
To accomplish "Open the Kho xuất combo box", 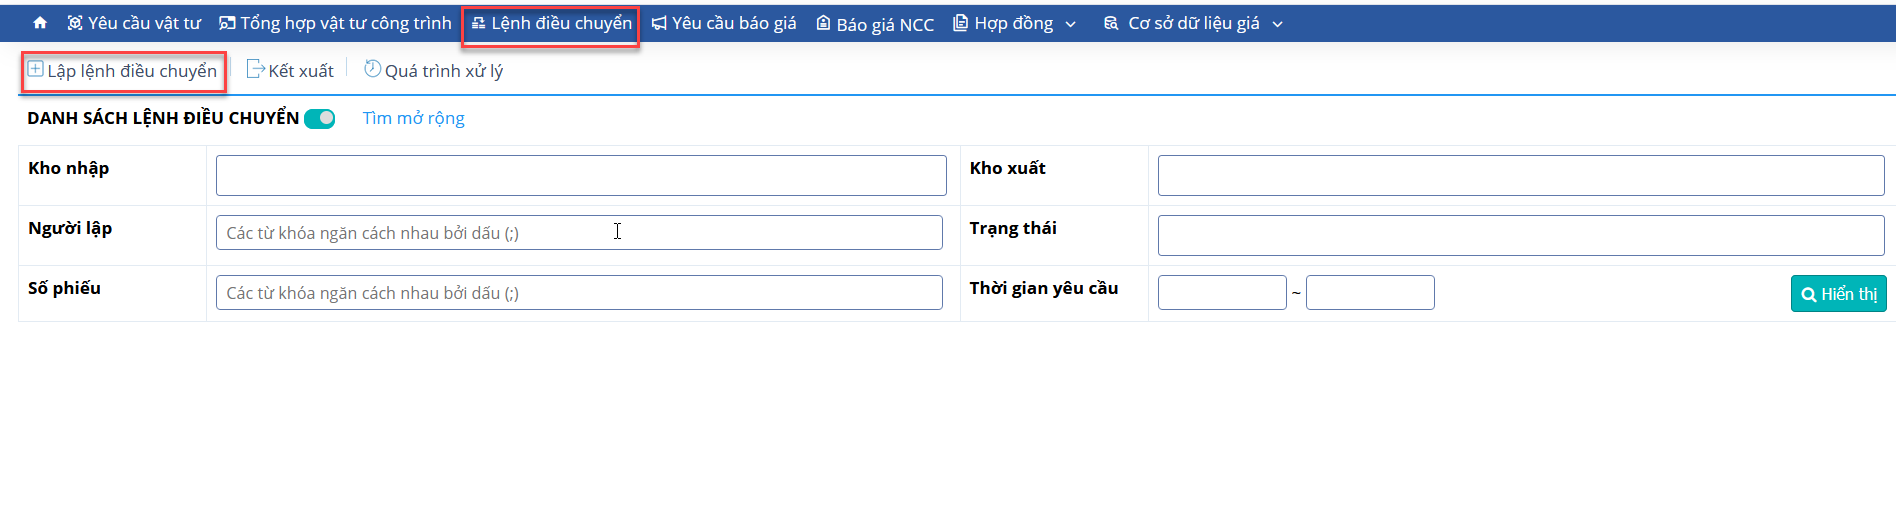I will coord(1521,175).
